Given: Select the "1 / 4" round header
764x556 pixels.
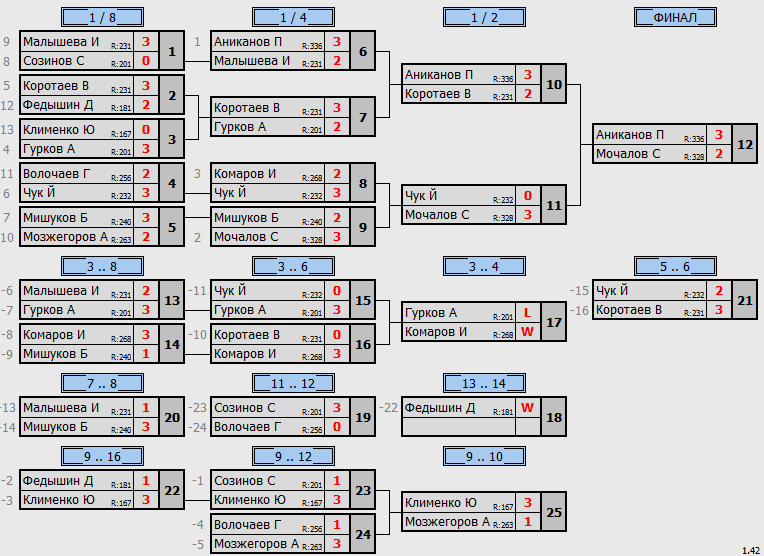Looking at the screenshot, I should 293,17.
